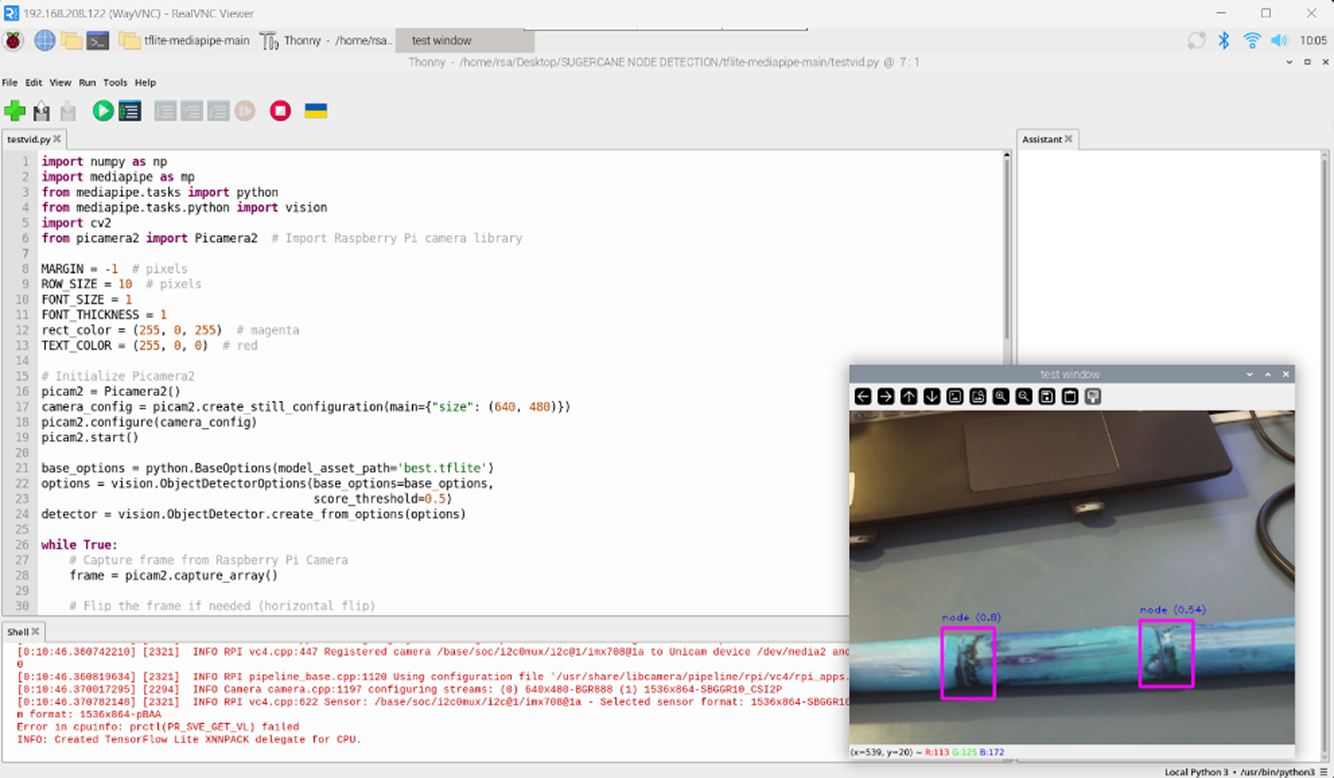Click the Load file icon in the Thonny toolbar
Screen dimensions: 1334x778
pos(42,111)
